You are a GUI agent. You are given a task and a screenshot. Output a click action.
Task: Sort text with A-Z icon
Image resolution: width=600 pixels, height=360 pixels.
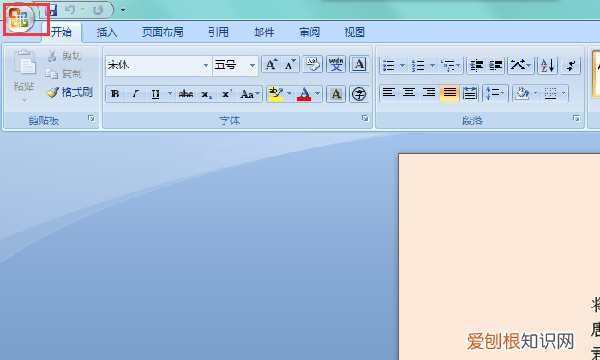(548, 65)
